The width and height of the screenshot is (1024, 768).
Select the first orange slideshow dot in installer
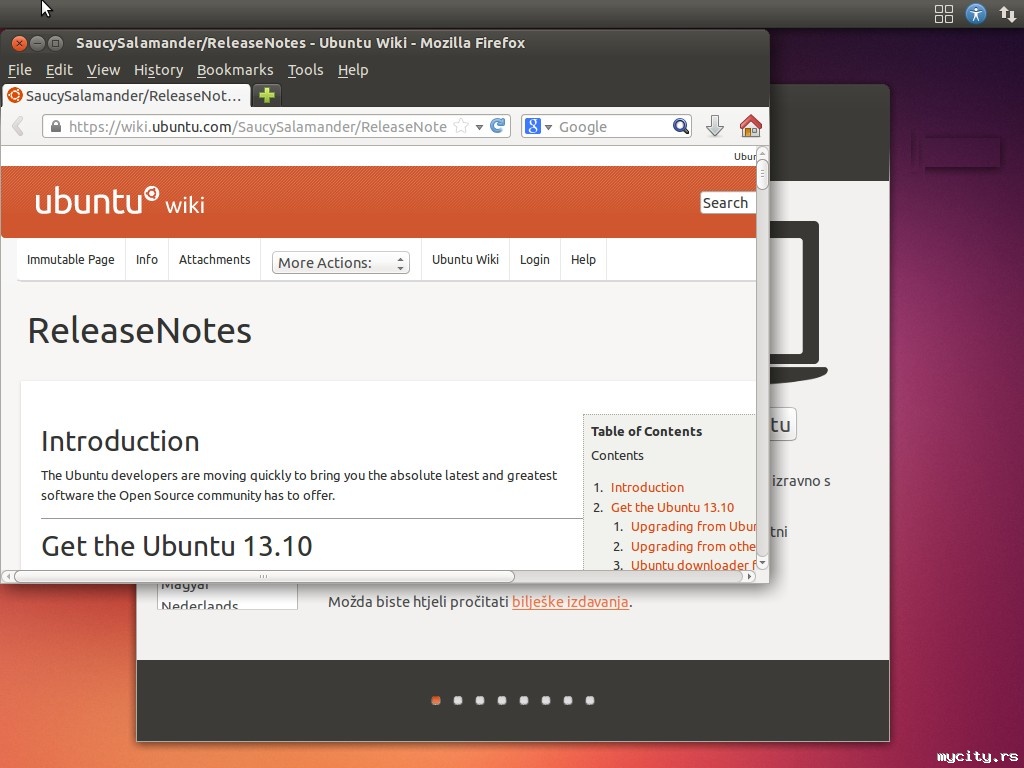436,700
